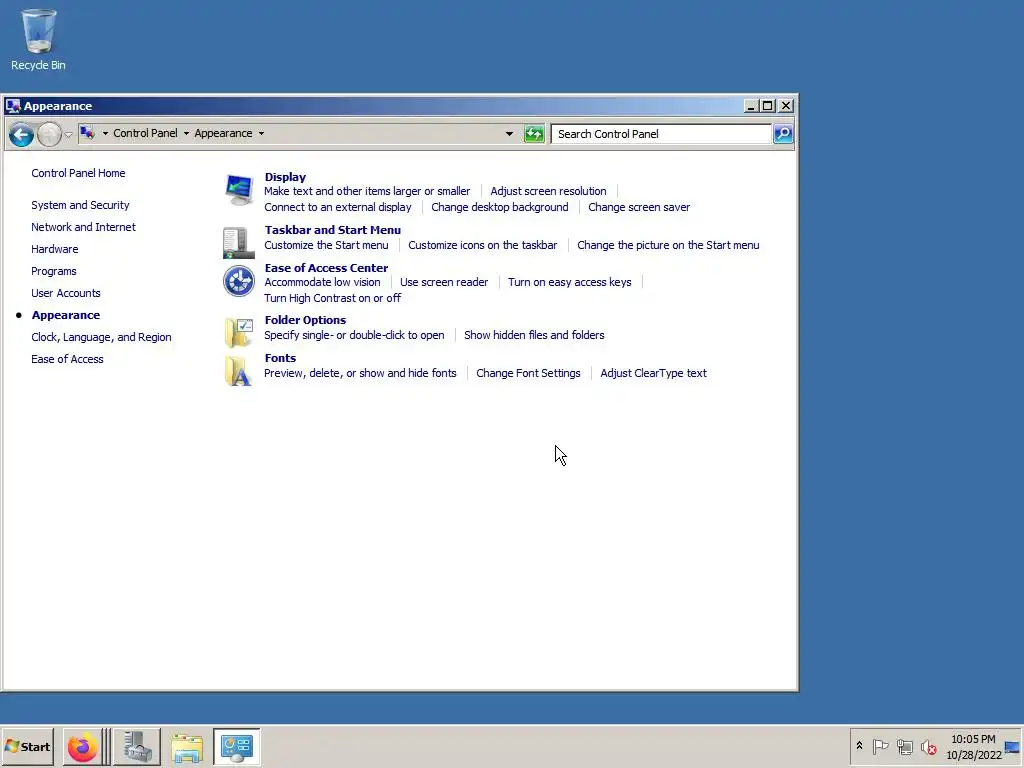Image resolution: width=1024 pixels, height=768 pixels.
Task: Click Show hidden files and folders
Action: pos(534,335)
